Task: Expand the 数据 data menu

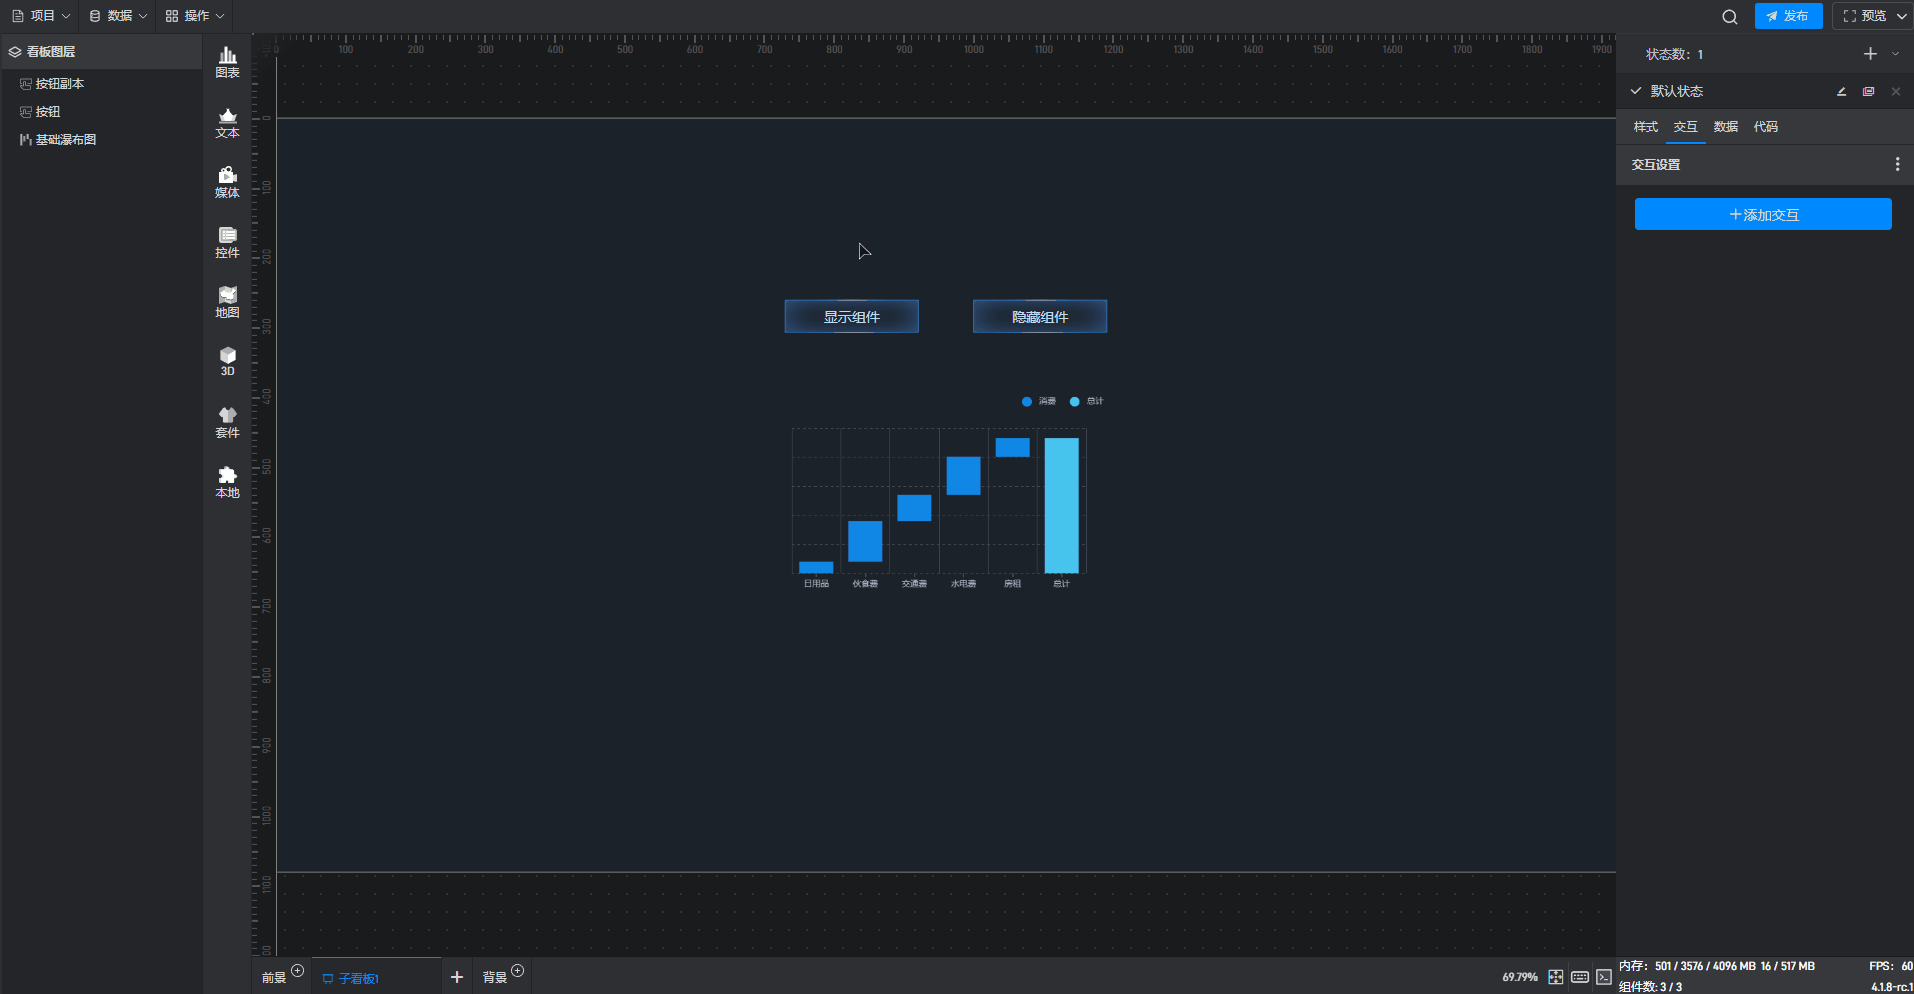Action: [118, 16]
